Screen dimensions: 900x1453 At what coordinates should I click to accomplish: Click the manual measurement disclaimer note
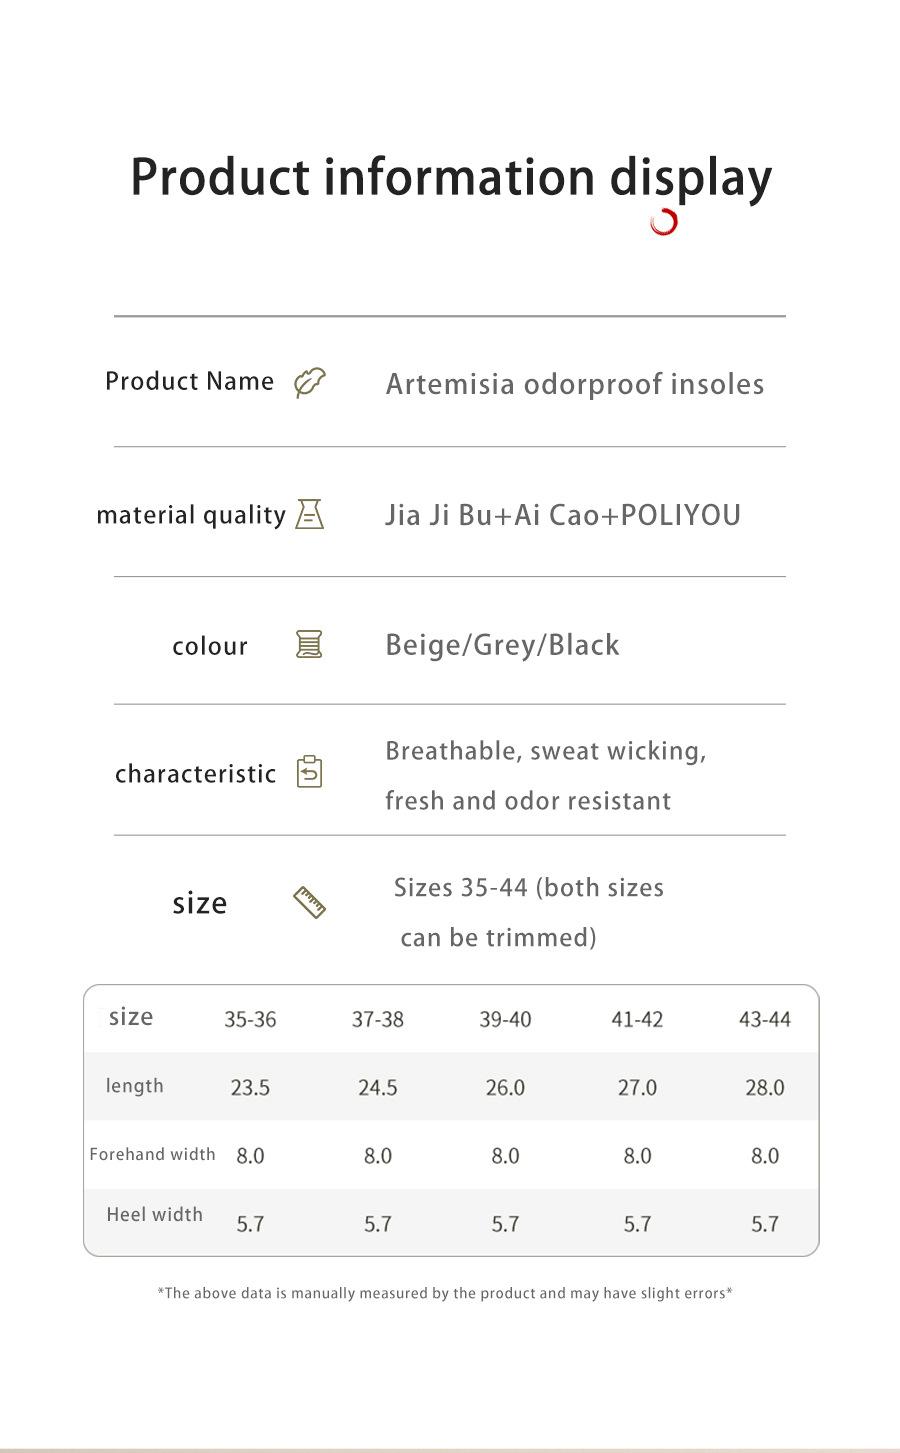445,1293
